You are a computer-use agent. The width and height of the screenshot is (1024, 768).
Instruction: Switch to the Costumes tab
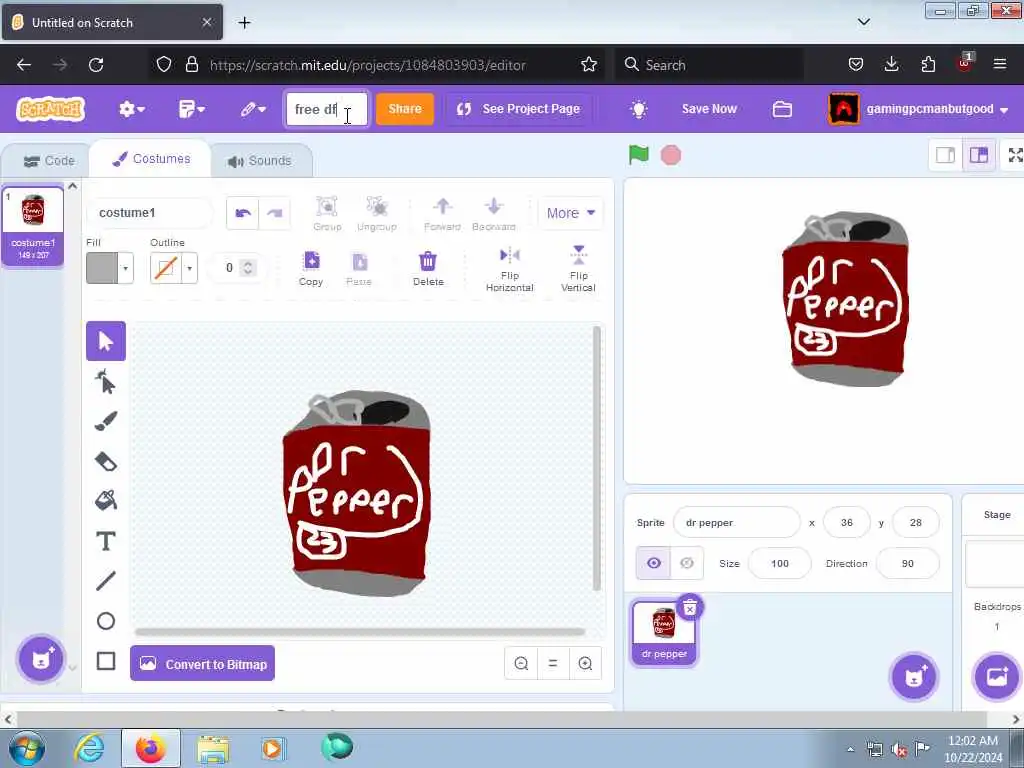(x=152, y=159)
